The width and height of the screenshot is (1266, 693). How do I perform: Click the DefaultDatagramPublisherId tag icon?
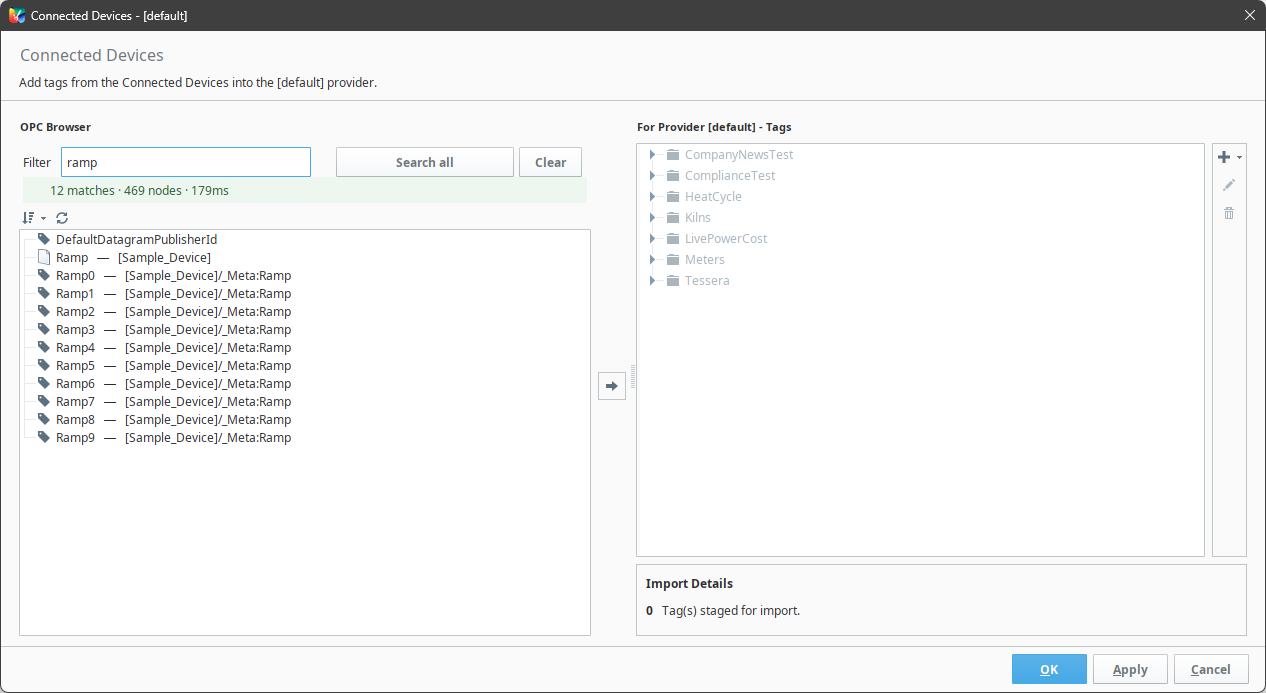44,239
